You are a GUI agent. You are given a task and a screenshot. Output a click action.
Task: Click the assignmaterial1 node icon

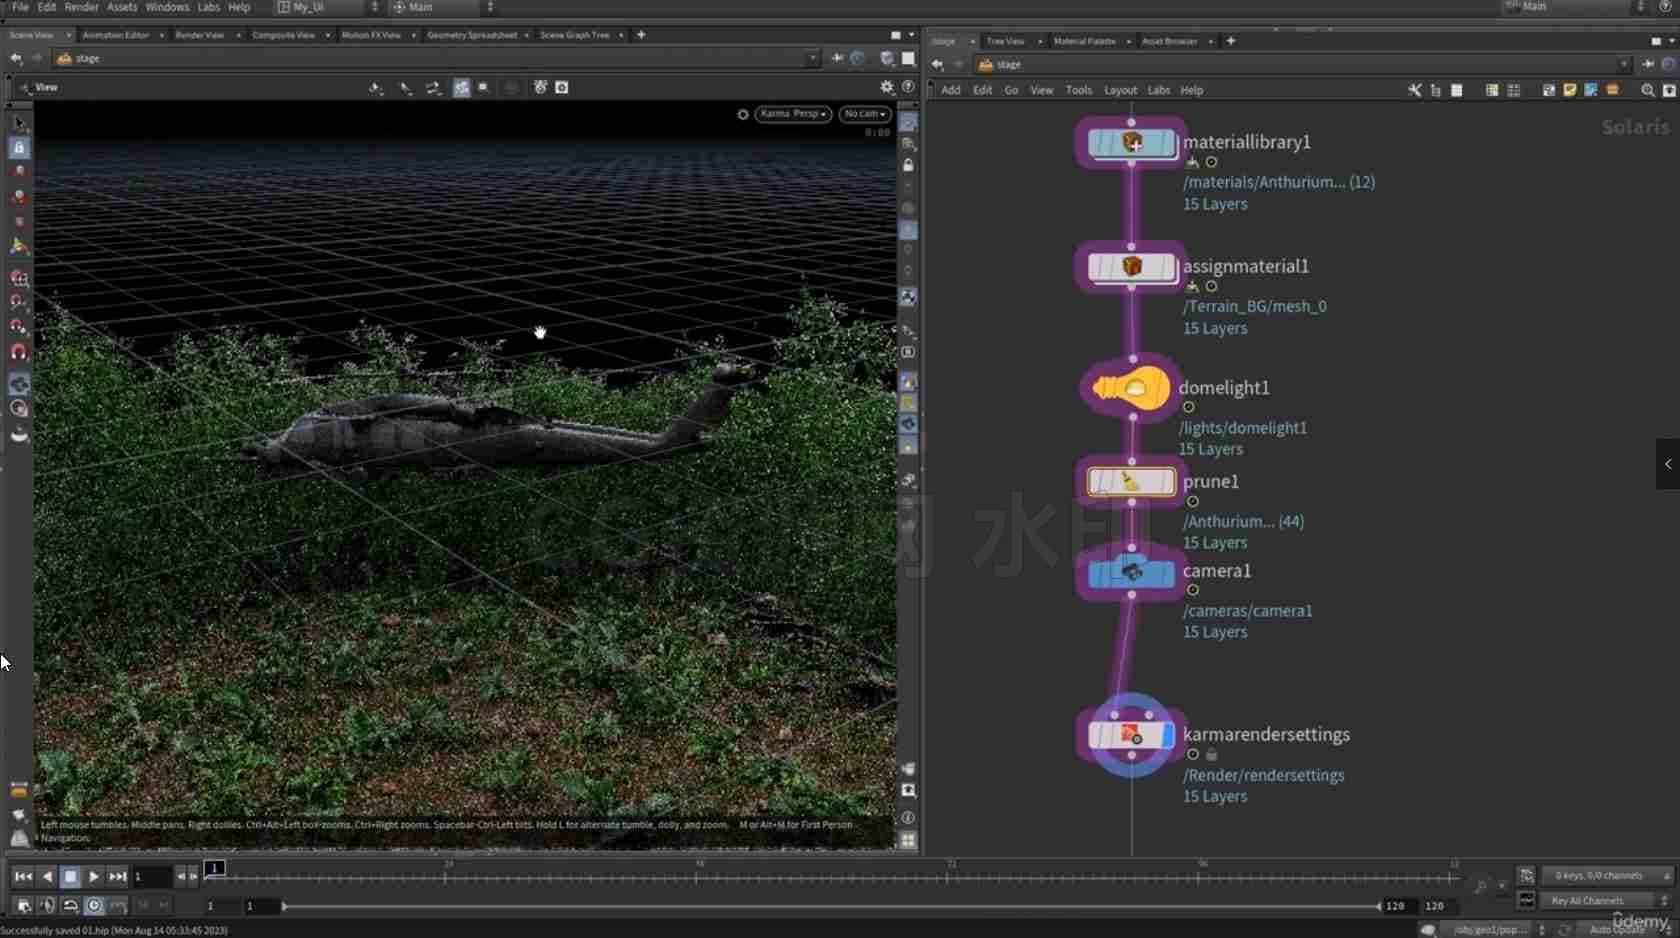pos(1131,267)
